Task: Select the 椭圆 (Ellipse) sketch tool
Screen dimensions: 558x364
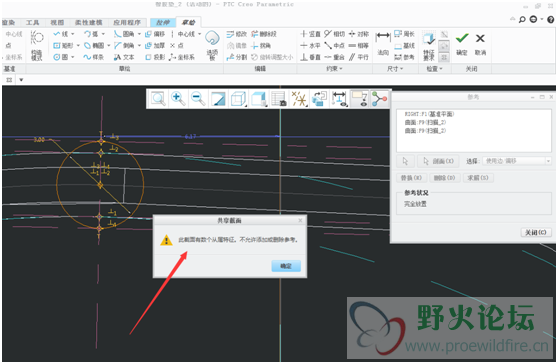Action: (x=94, y=46)
